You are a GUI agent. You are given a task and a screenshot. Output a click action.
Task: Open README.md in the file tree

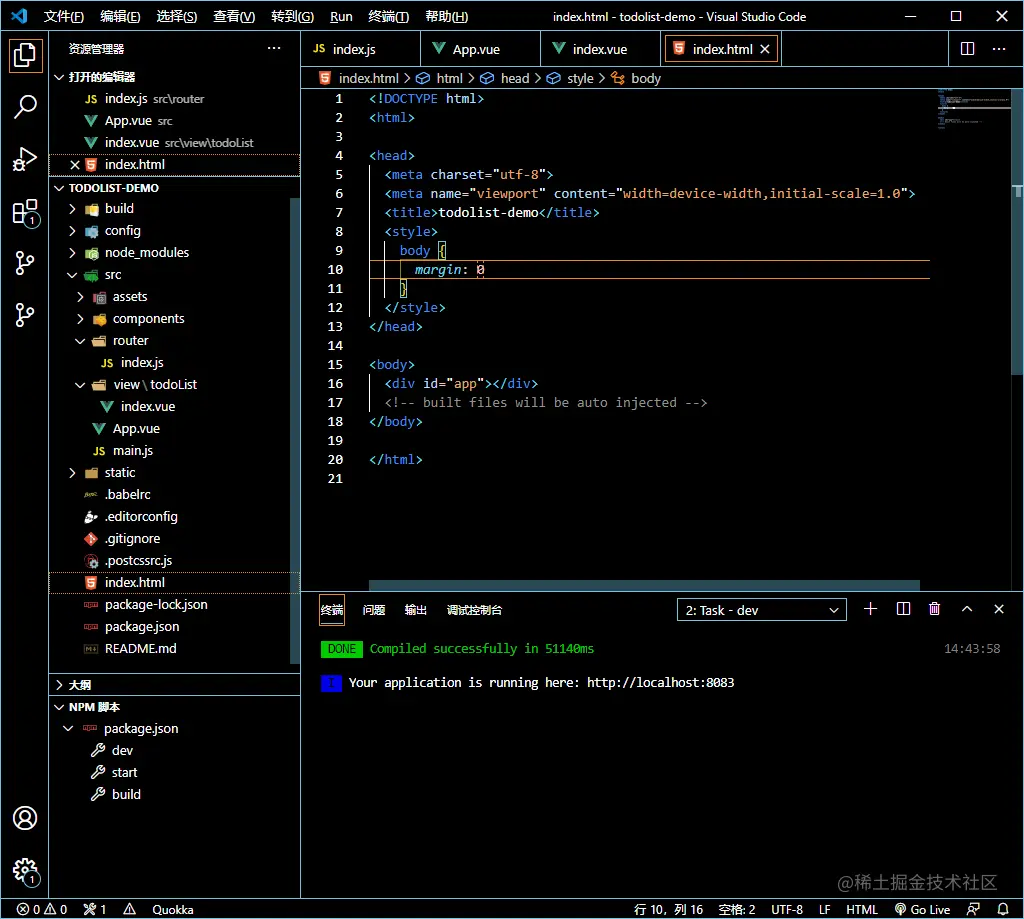(140, 649)
